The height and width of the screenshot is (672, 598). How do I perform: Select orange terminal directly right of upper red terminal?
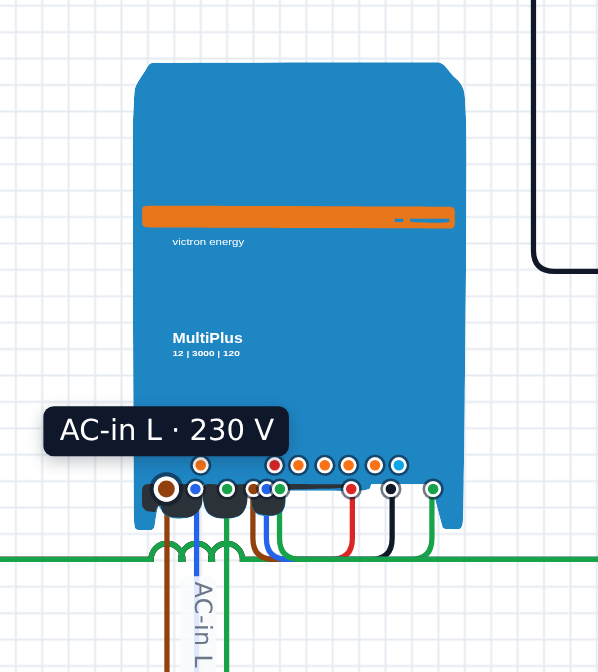299,465
